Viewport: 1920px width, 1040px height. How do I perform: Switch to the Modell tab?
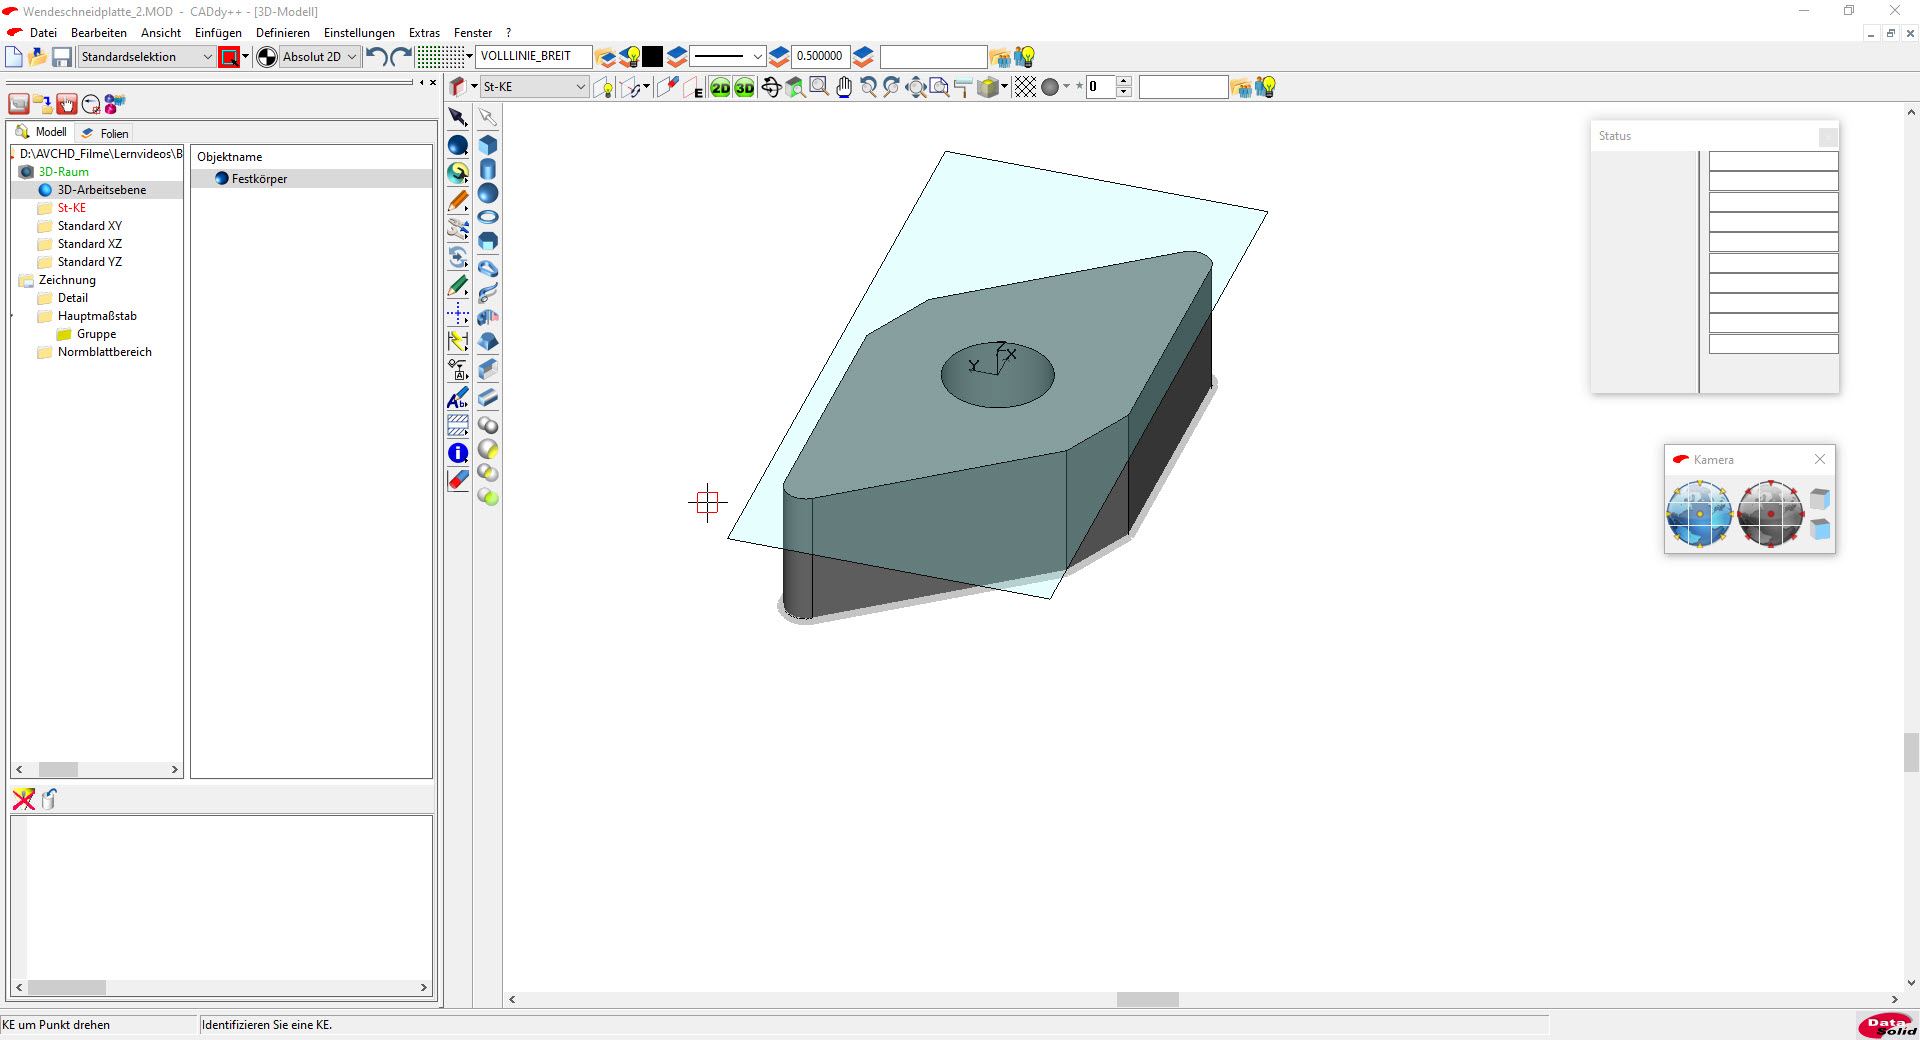pos(42,132)
